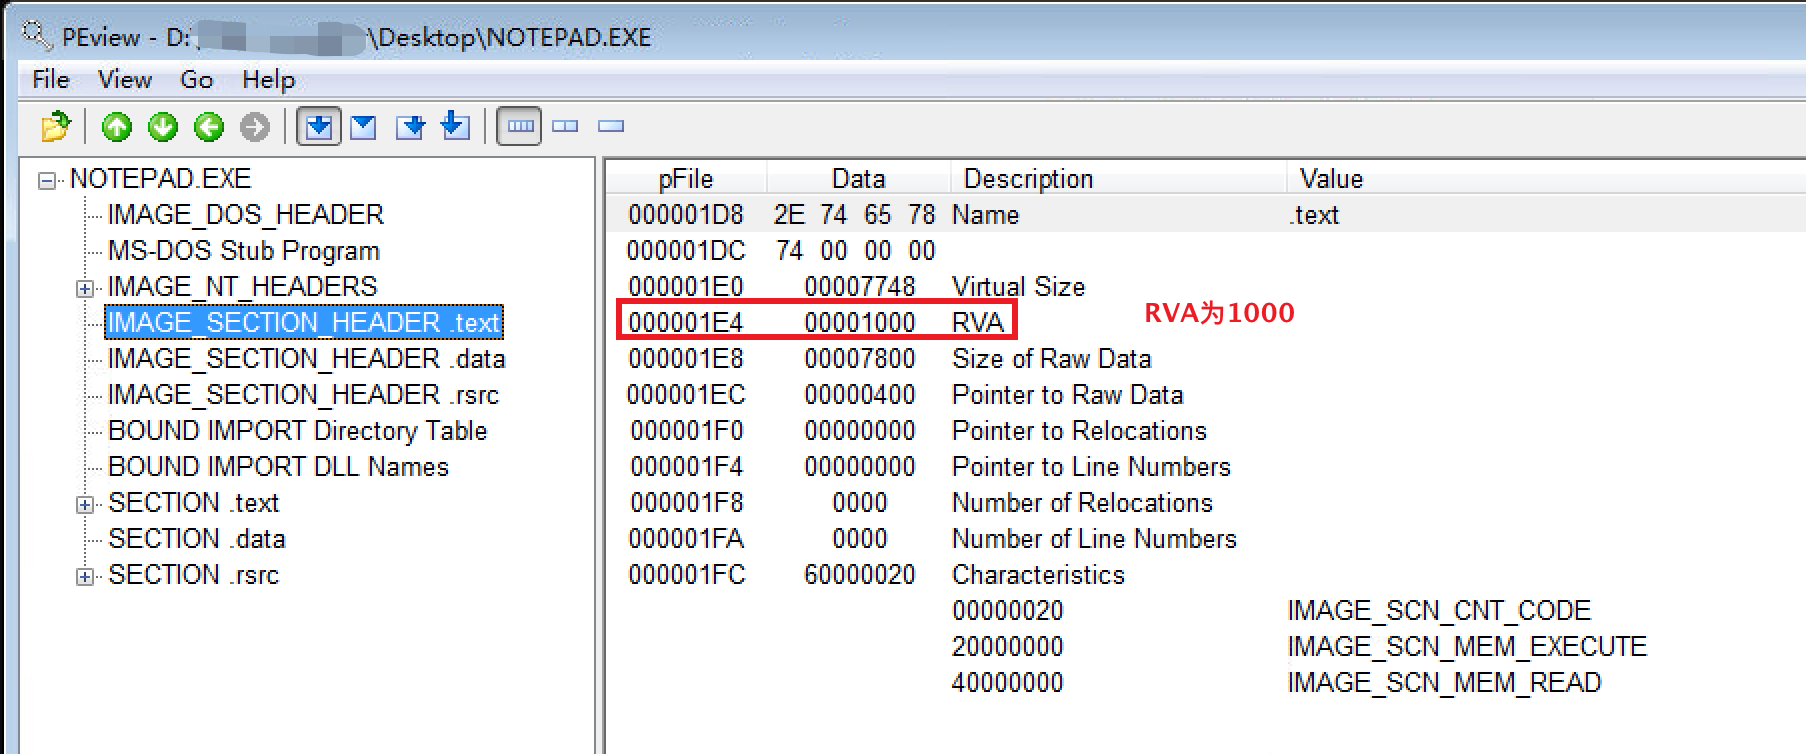Click the blue solid triangle toolbar icon
Screen dimensions: 1806x754
[x=364, y=127]
